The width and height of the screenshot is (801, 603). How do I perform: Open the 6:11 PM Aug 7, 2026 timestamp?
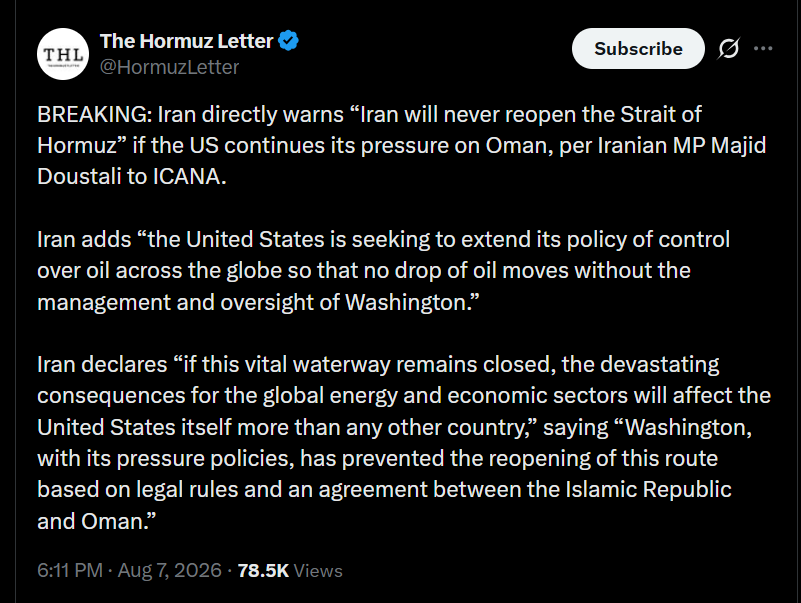pos(129,570)
